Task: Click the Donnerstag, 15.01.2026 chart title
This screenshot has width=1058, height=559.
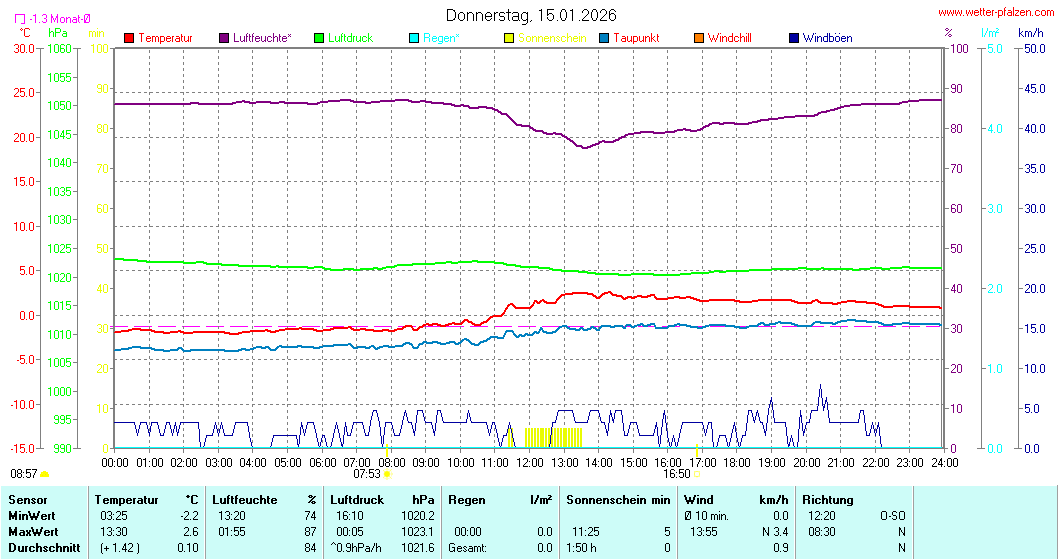Action: (x=531, y=15)
